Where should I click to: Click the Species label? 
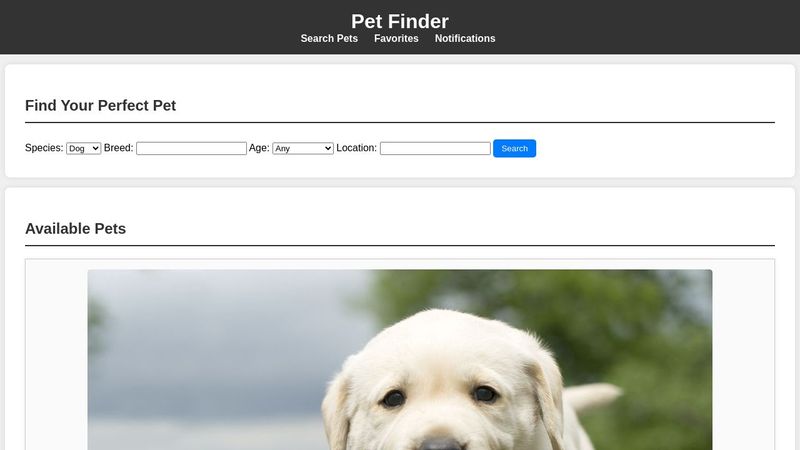point(44,148)
